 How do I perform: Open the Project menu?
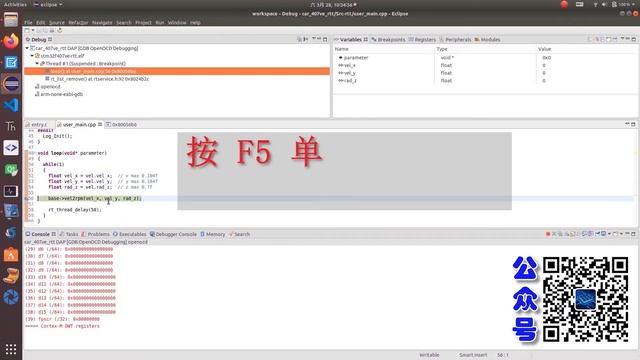point(143,22)
